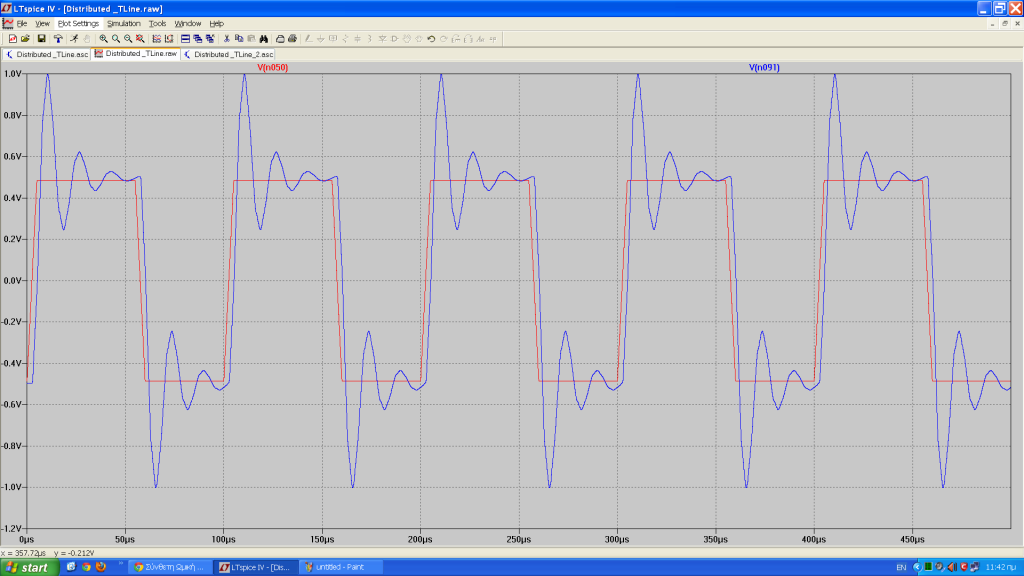Click the Zoom In magnifier icon

[x=104, y=38]
